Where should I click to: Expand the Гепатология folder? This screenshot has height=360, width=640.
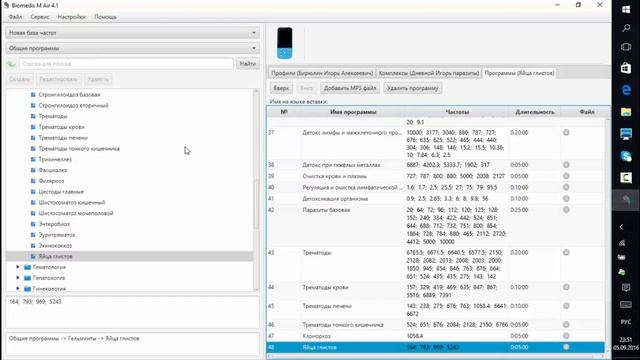[18, 278]
